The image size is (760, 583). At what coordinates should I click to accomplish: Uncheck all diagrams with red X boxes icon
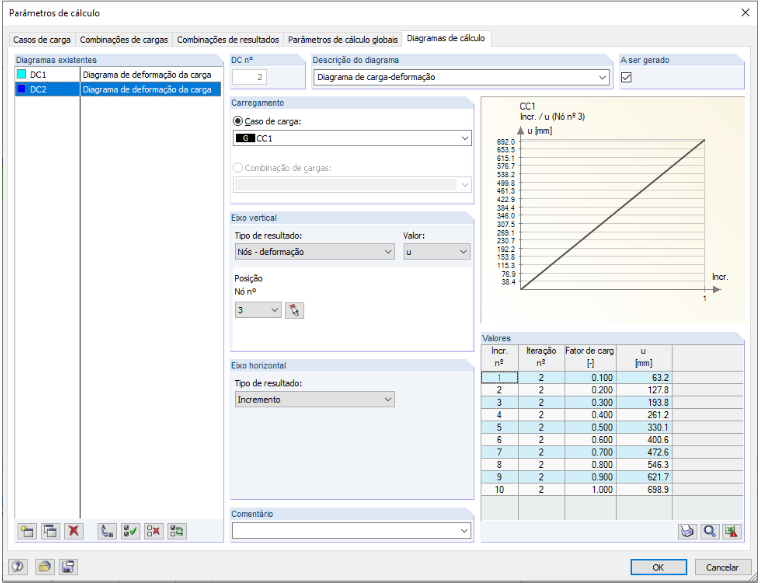click(154, 532)
